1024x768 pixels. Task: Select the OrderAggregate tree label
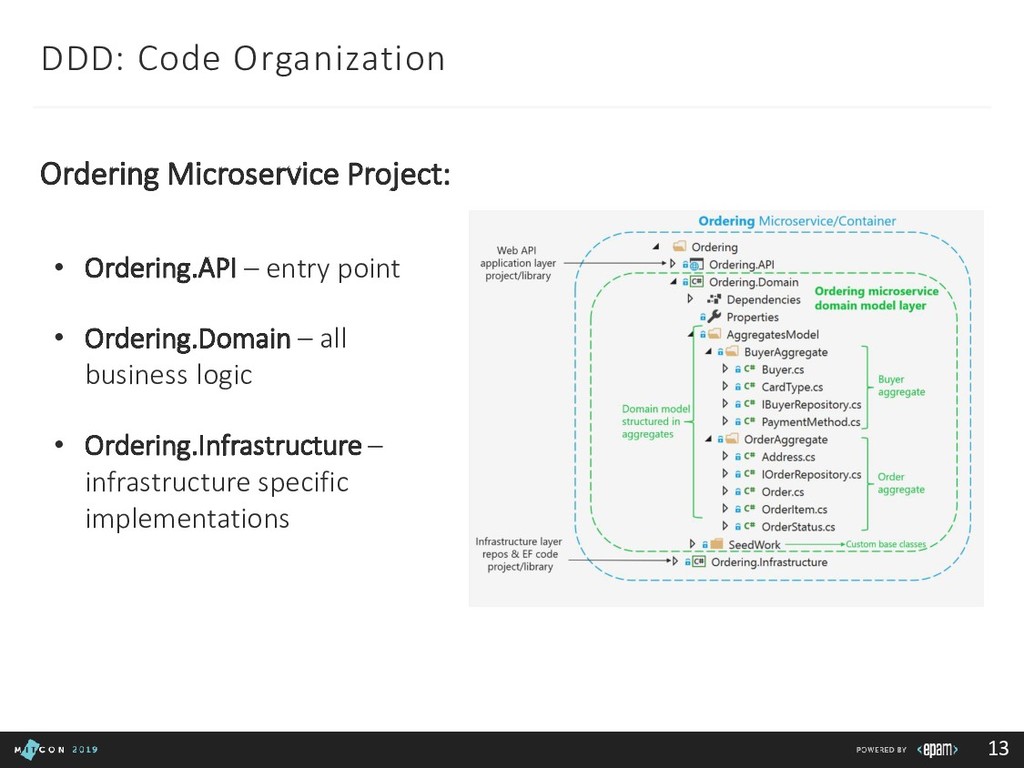pyautogui.click(x=786, y=440)
